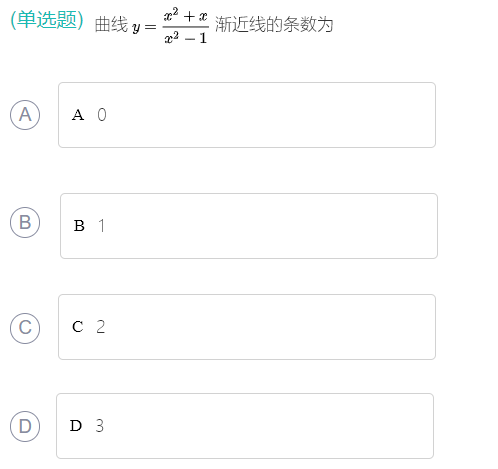Click the bold letter D inside fourth option
The height and width of the screenshot is (469, 498).
76,426
